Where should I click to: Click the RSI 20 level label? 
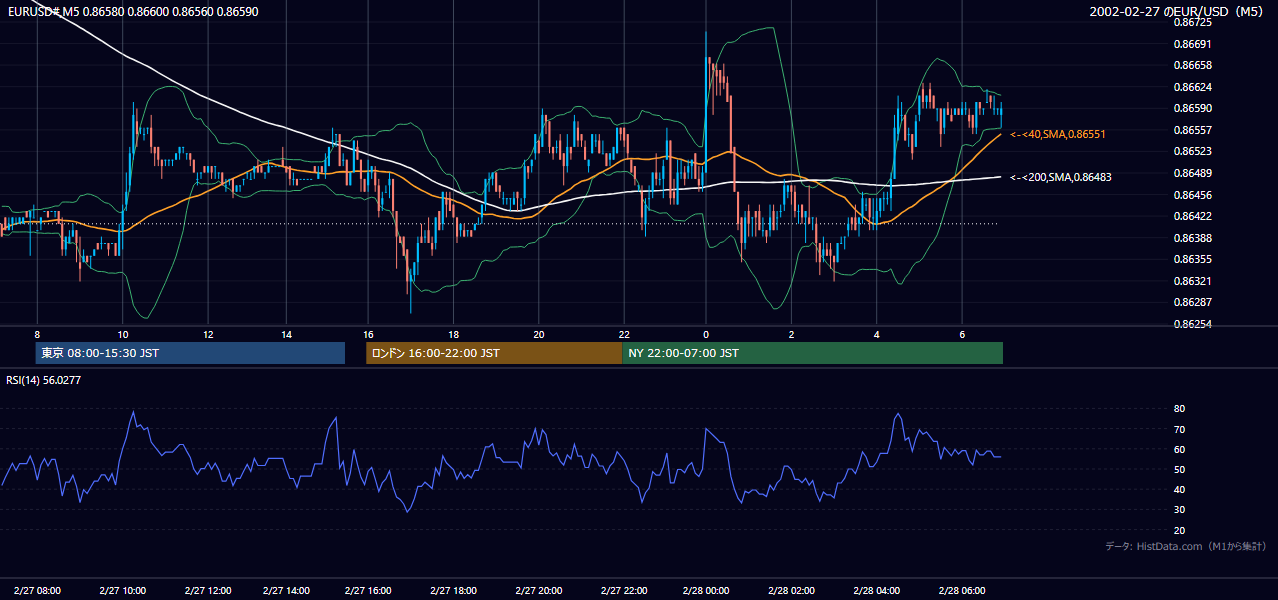point(1180,530)
